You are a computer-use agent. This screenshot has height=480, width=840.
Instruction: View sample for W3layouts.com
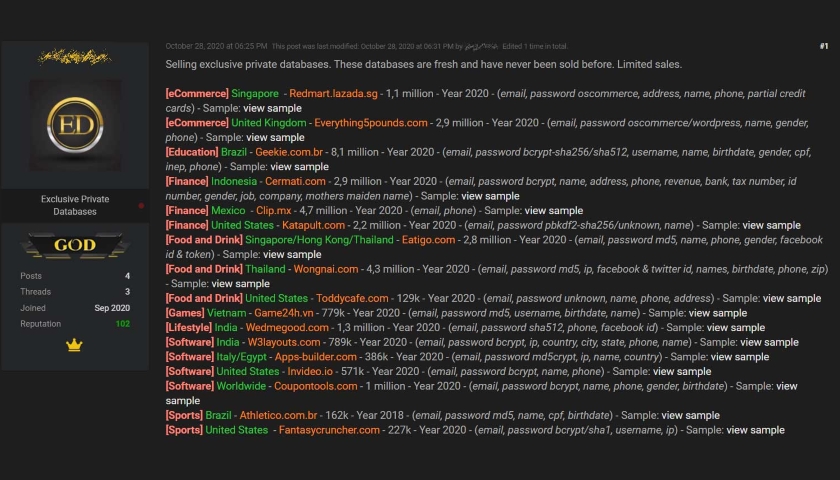click(x=769, y=342)
